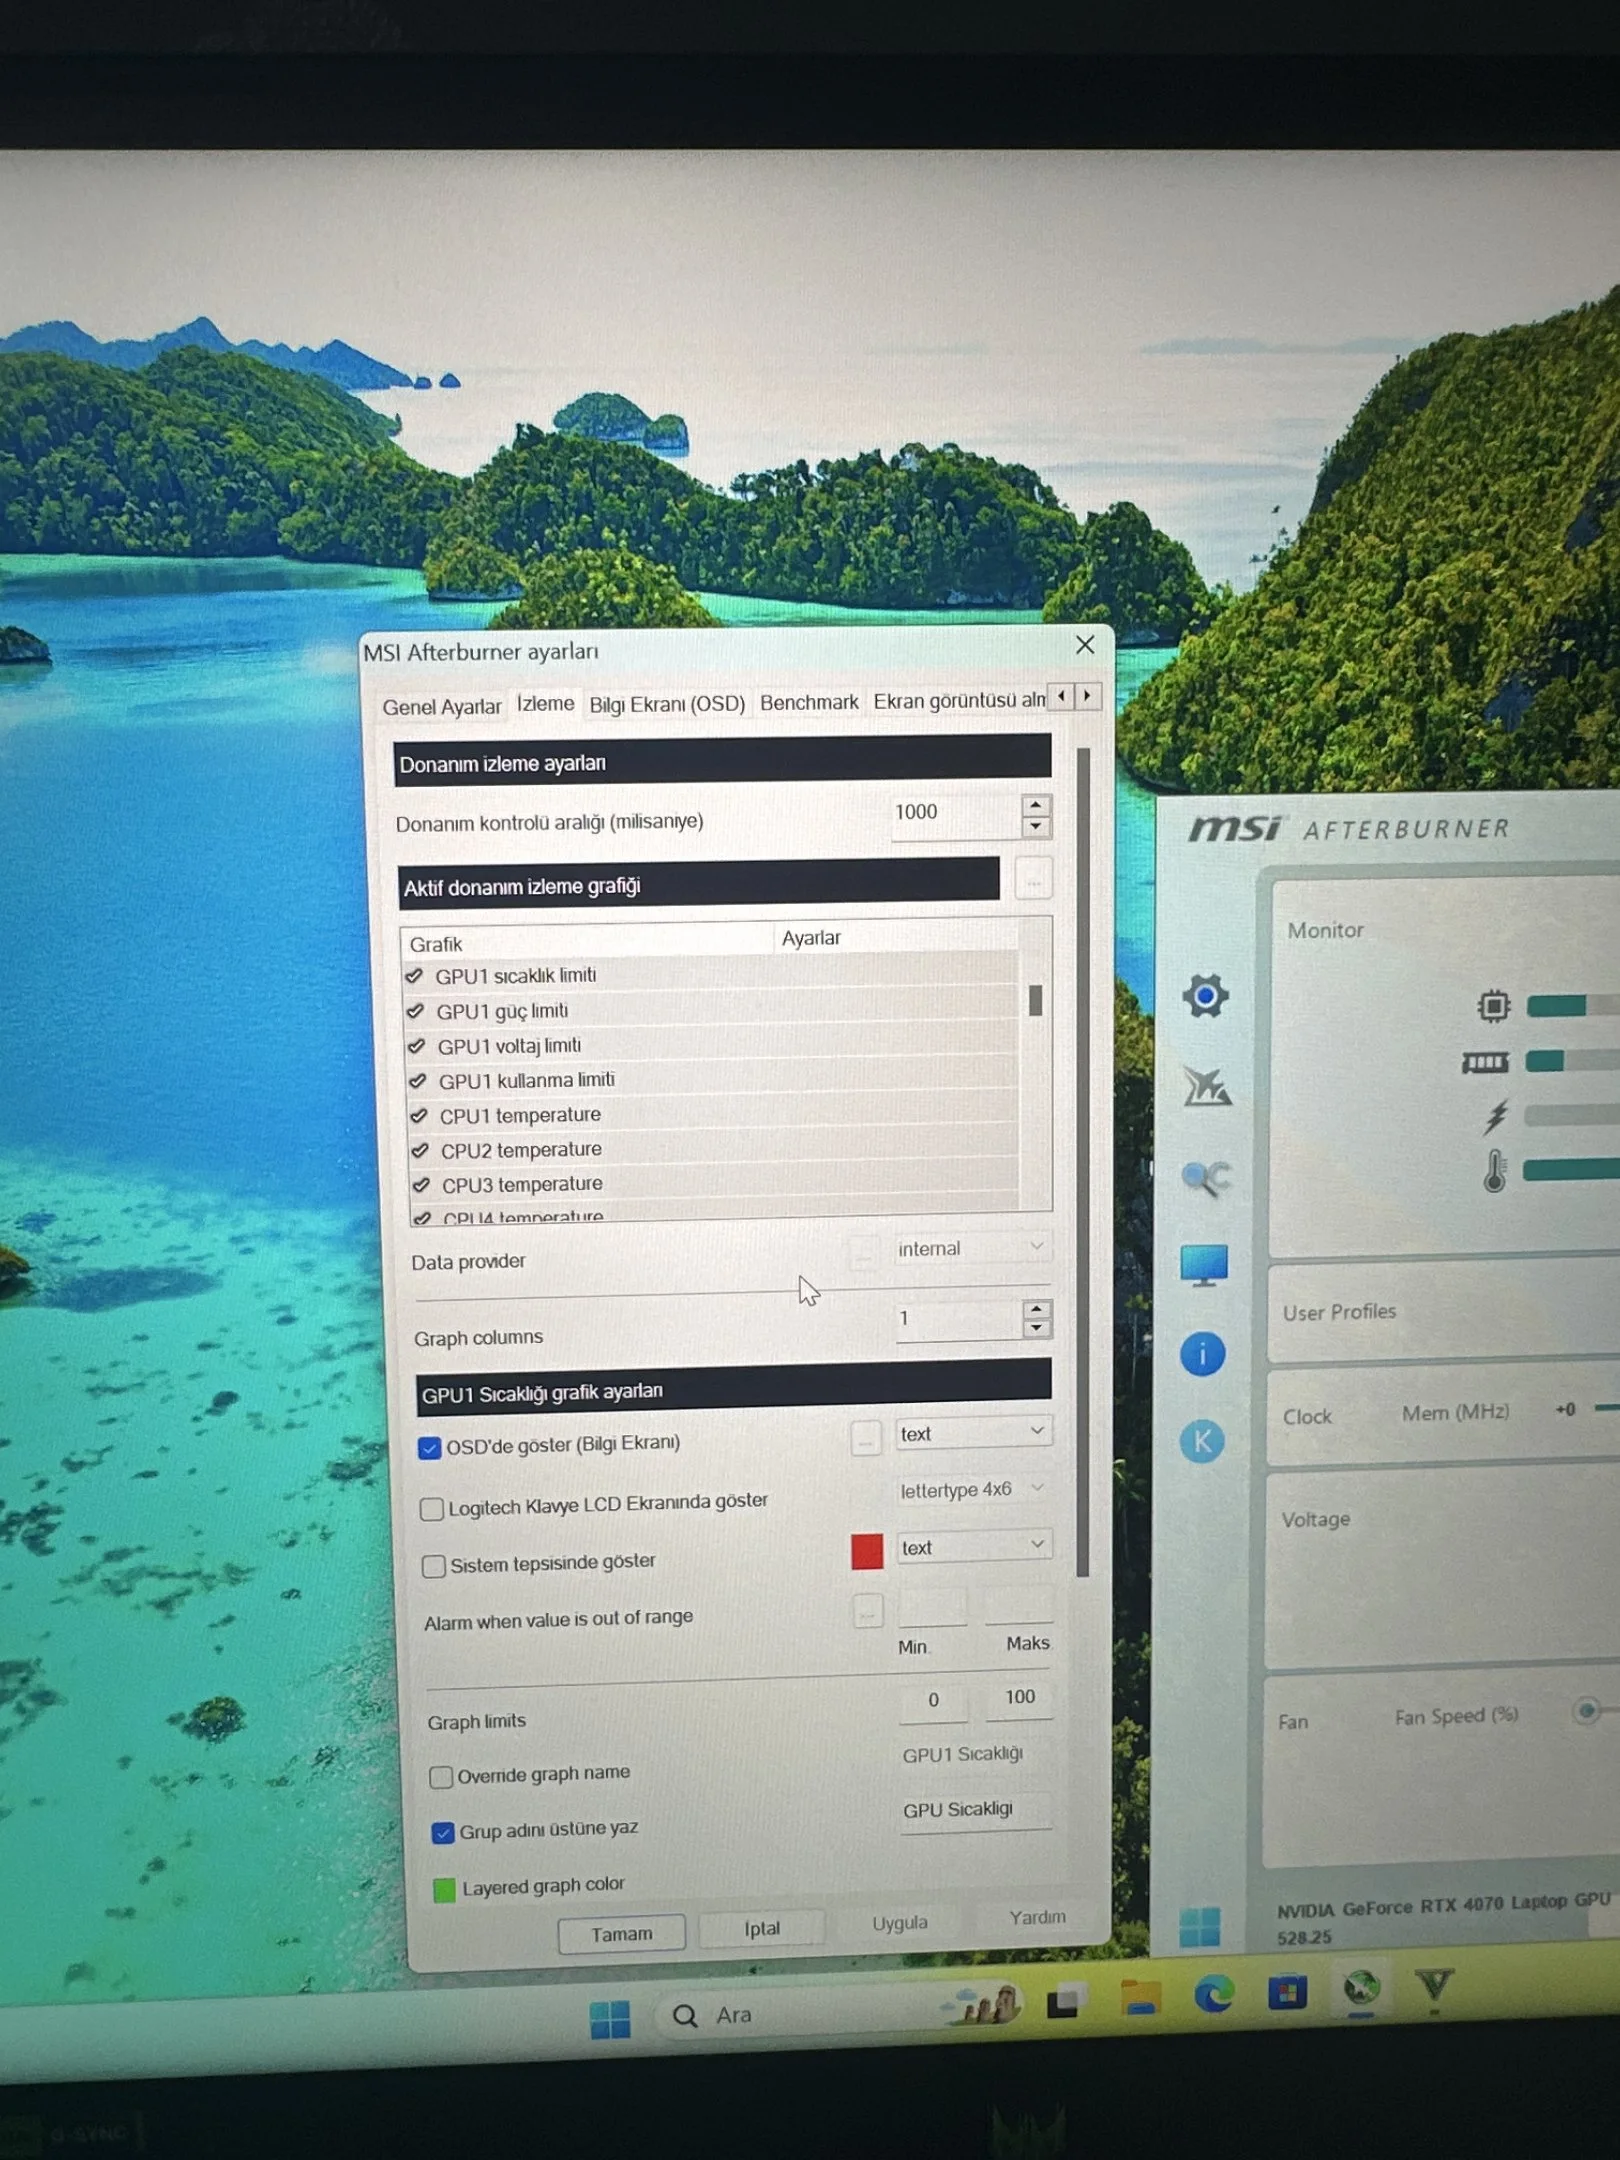Open the Ekran görüntüsü alma tab
This screenshot has height=2160, width=1620.
[959, 700]
